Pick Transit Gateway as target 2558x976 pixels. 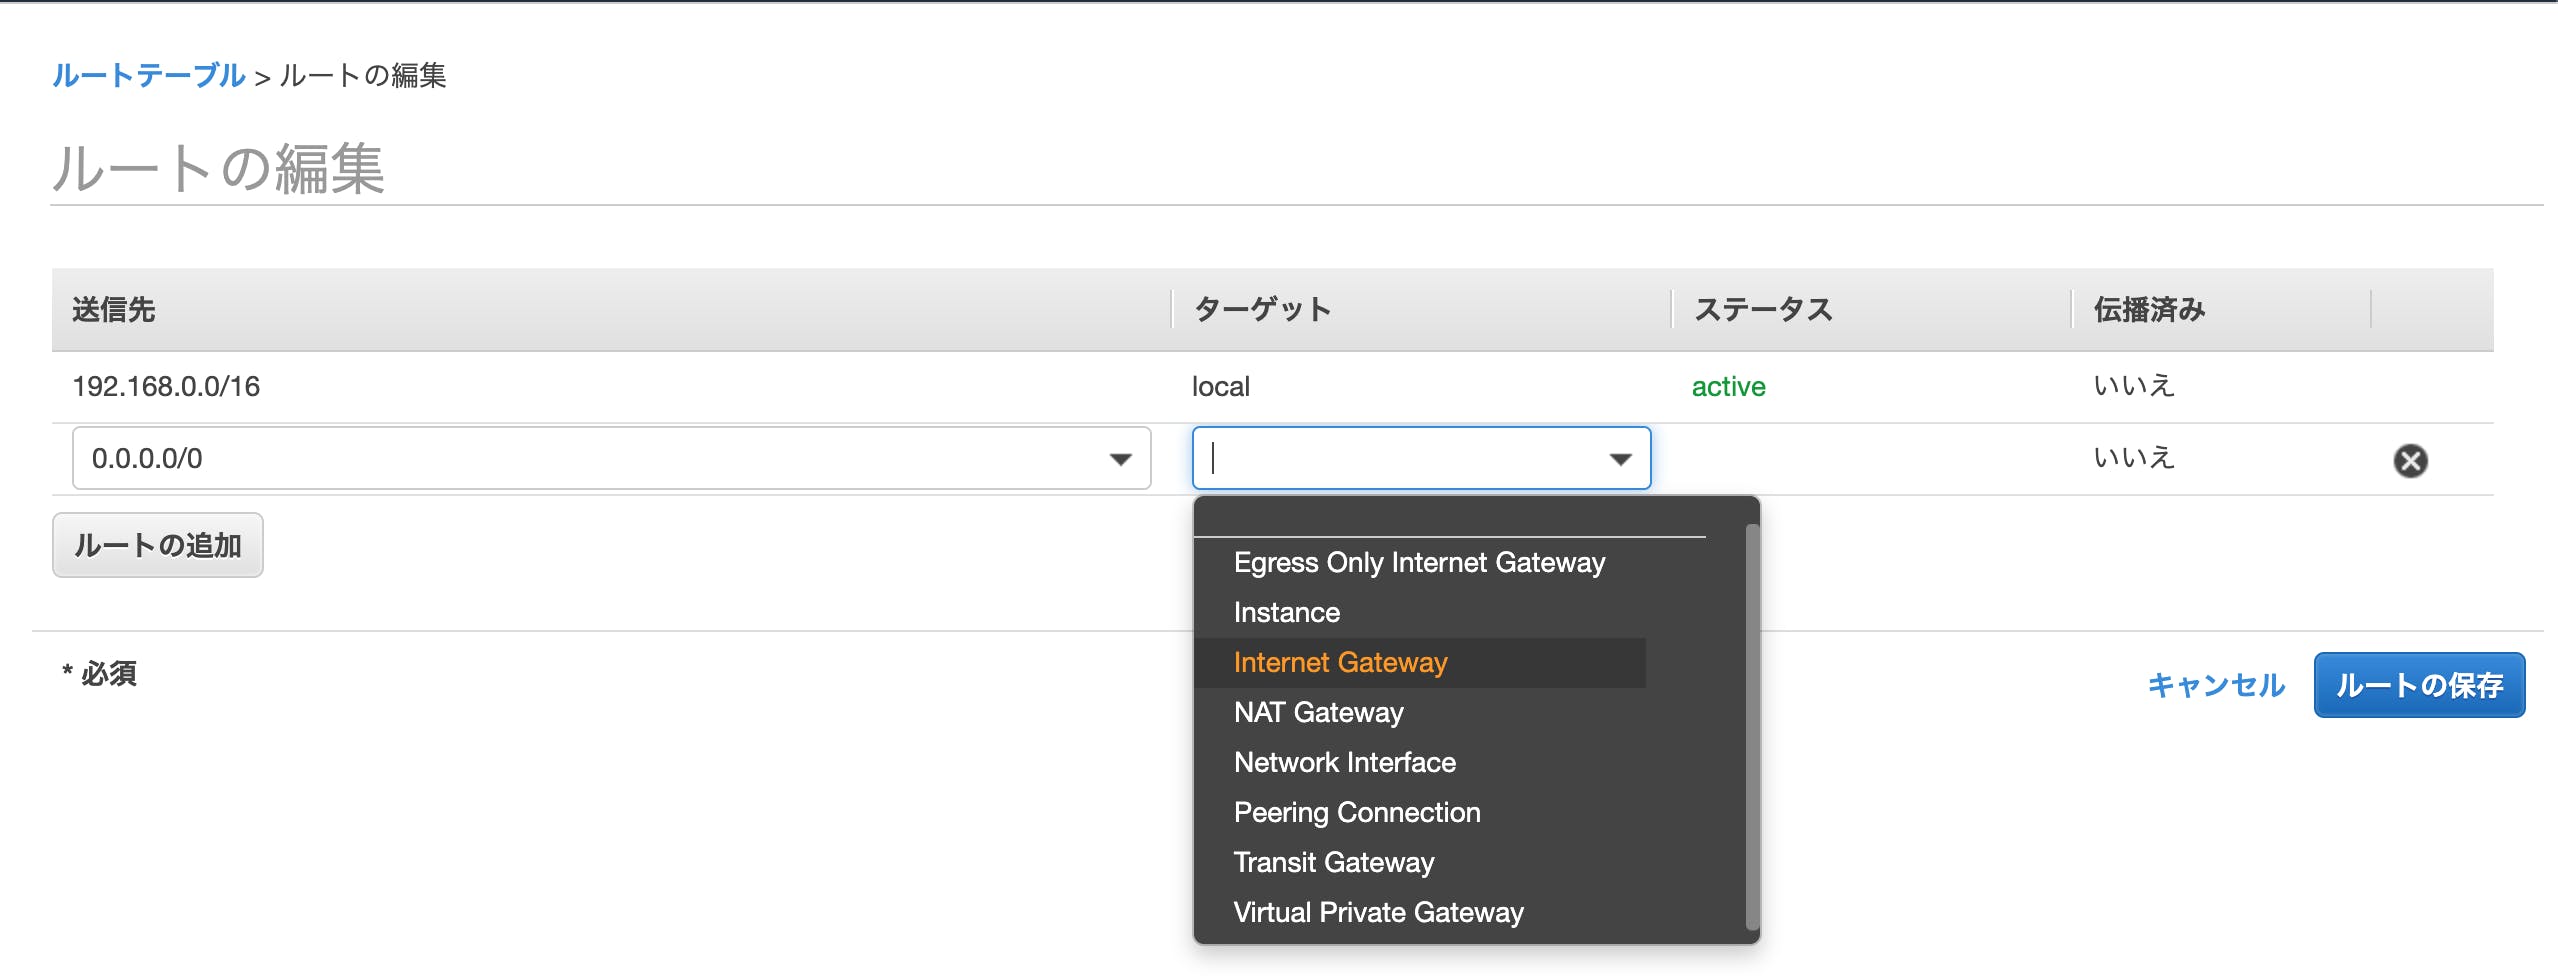(x=1333, y=862)
